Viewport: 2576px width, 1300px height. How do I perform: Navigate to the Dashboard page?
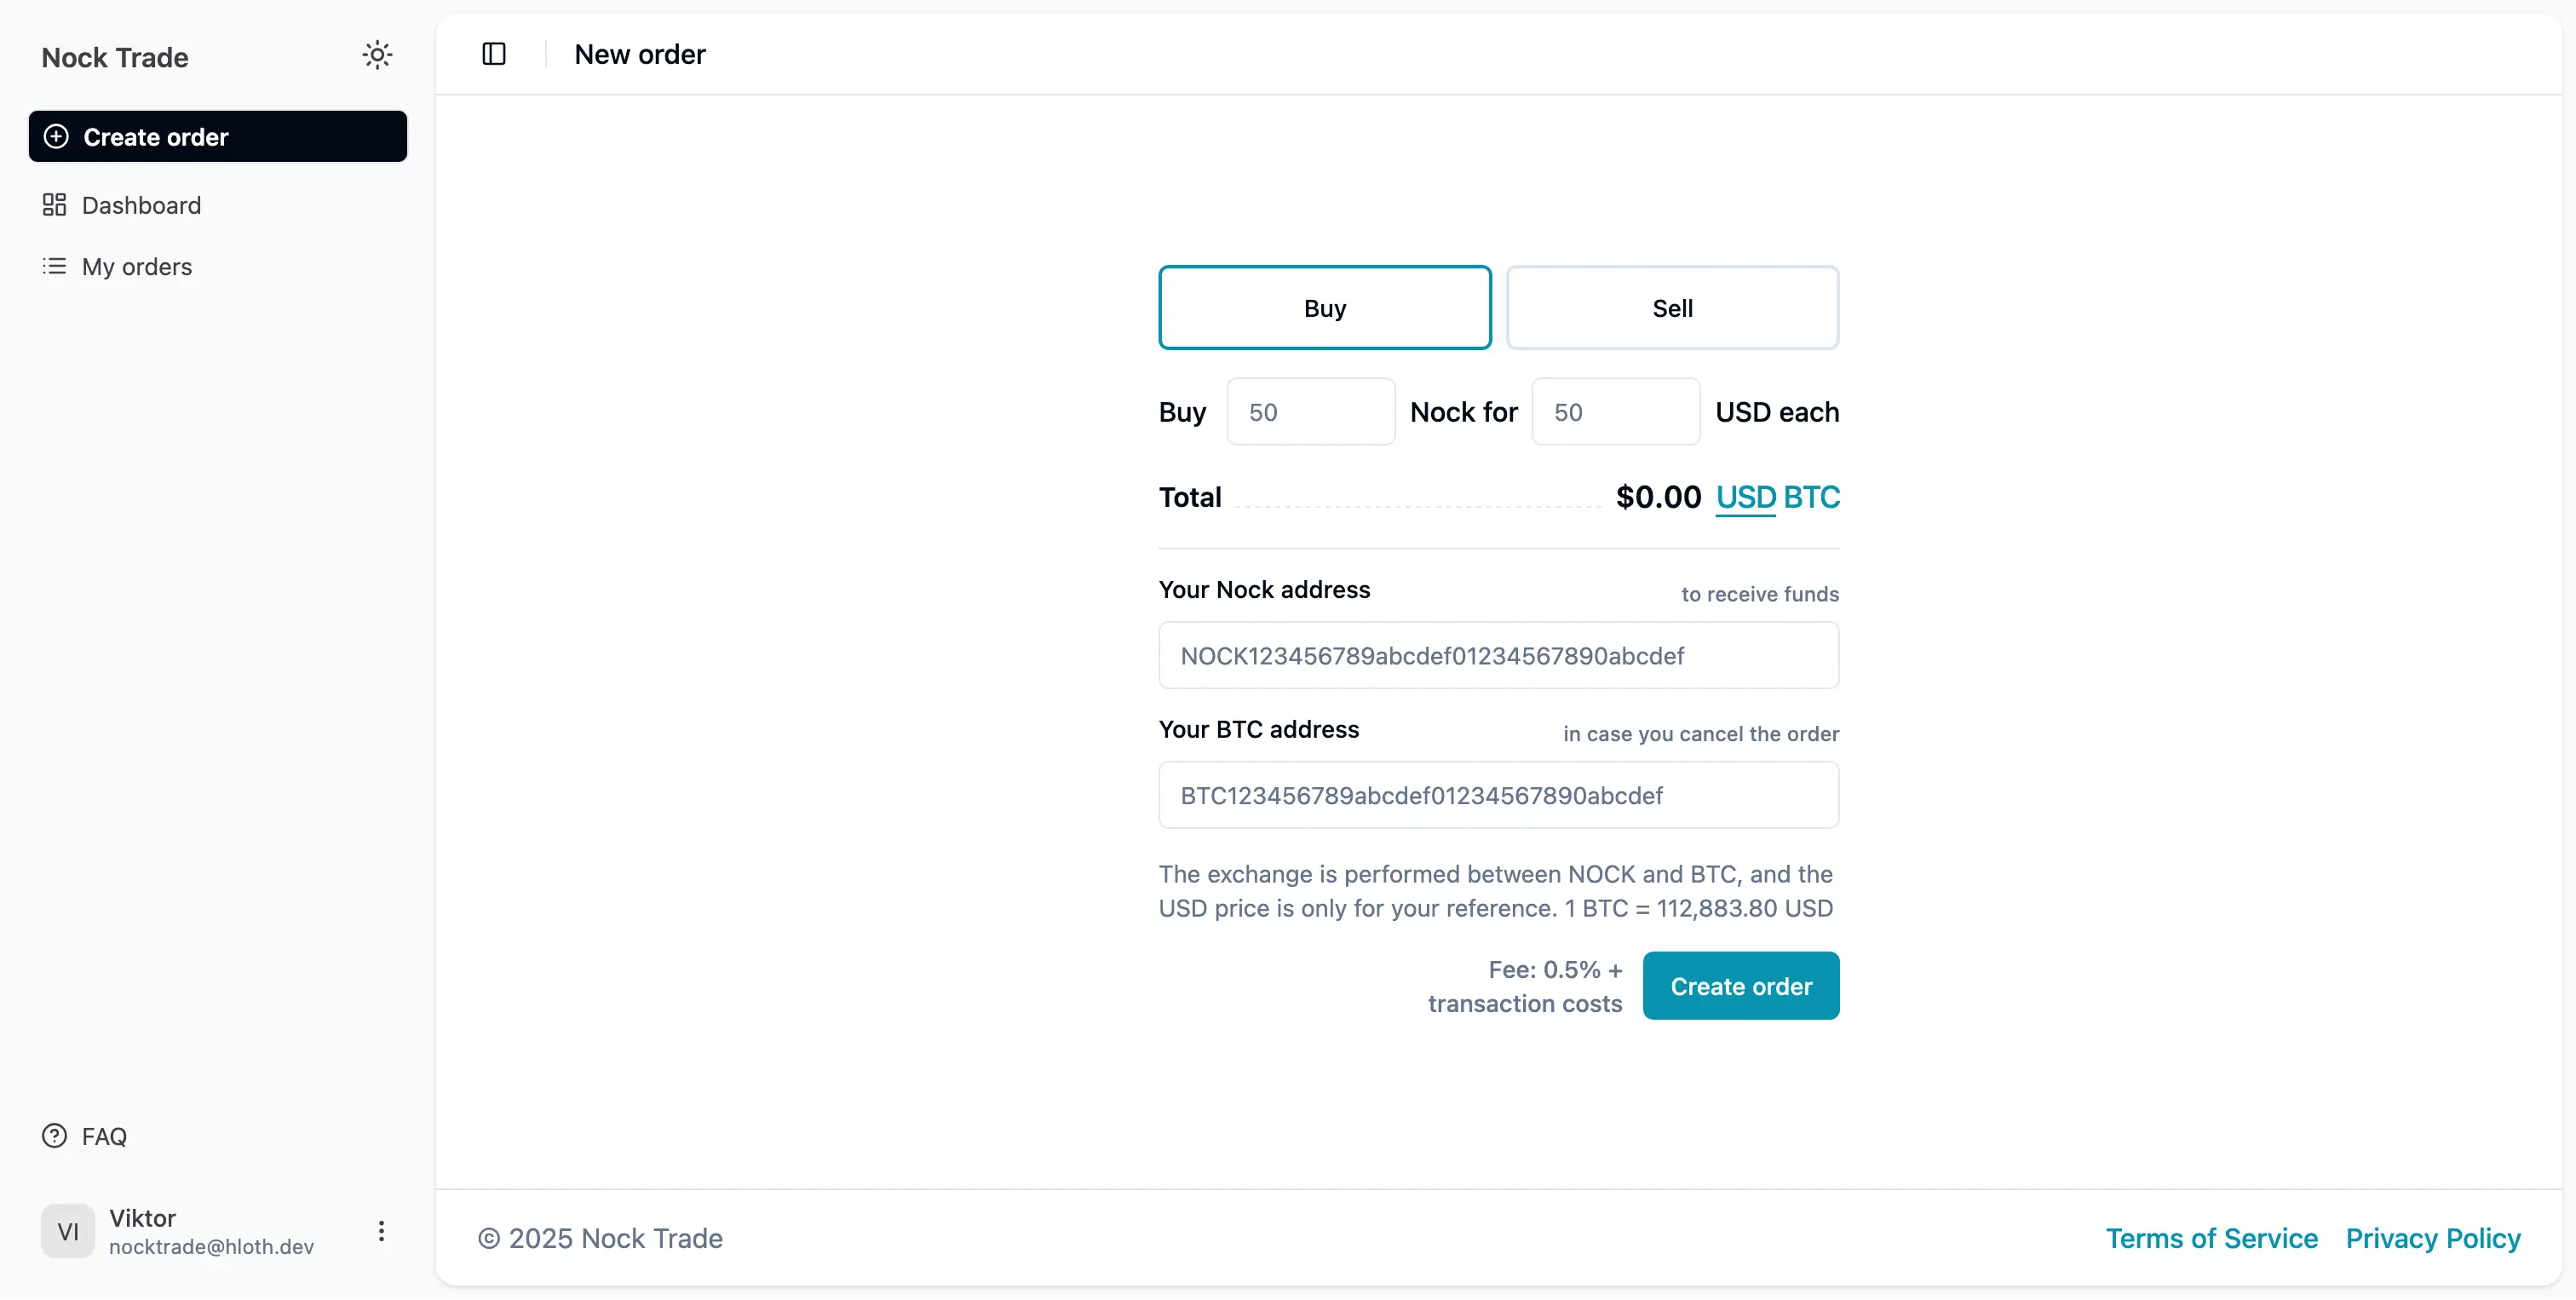tap(141, 205)
